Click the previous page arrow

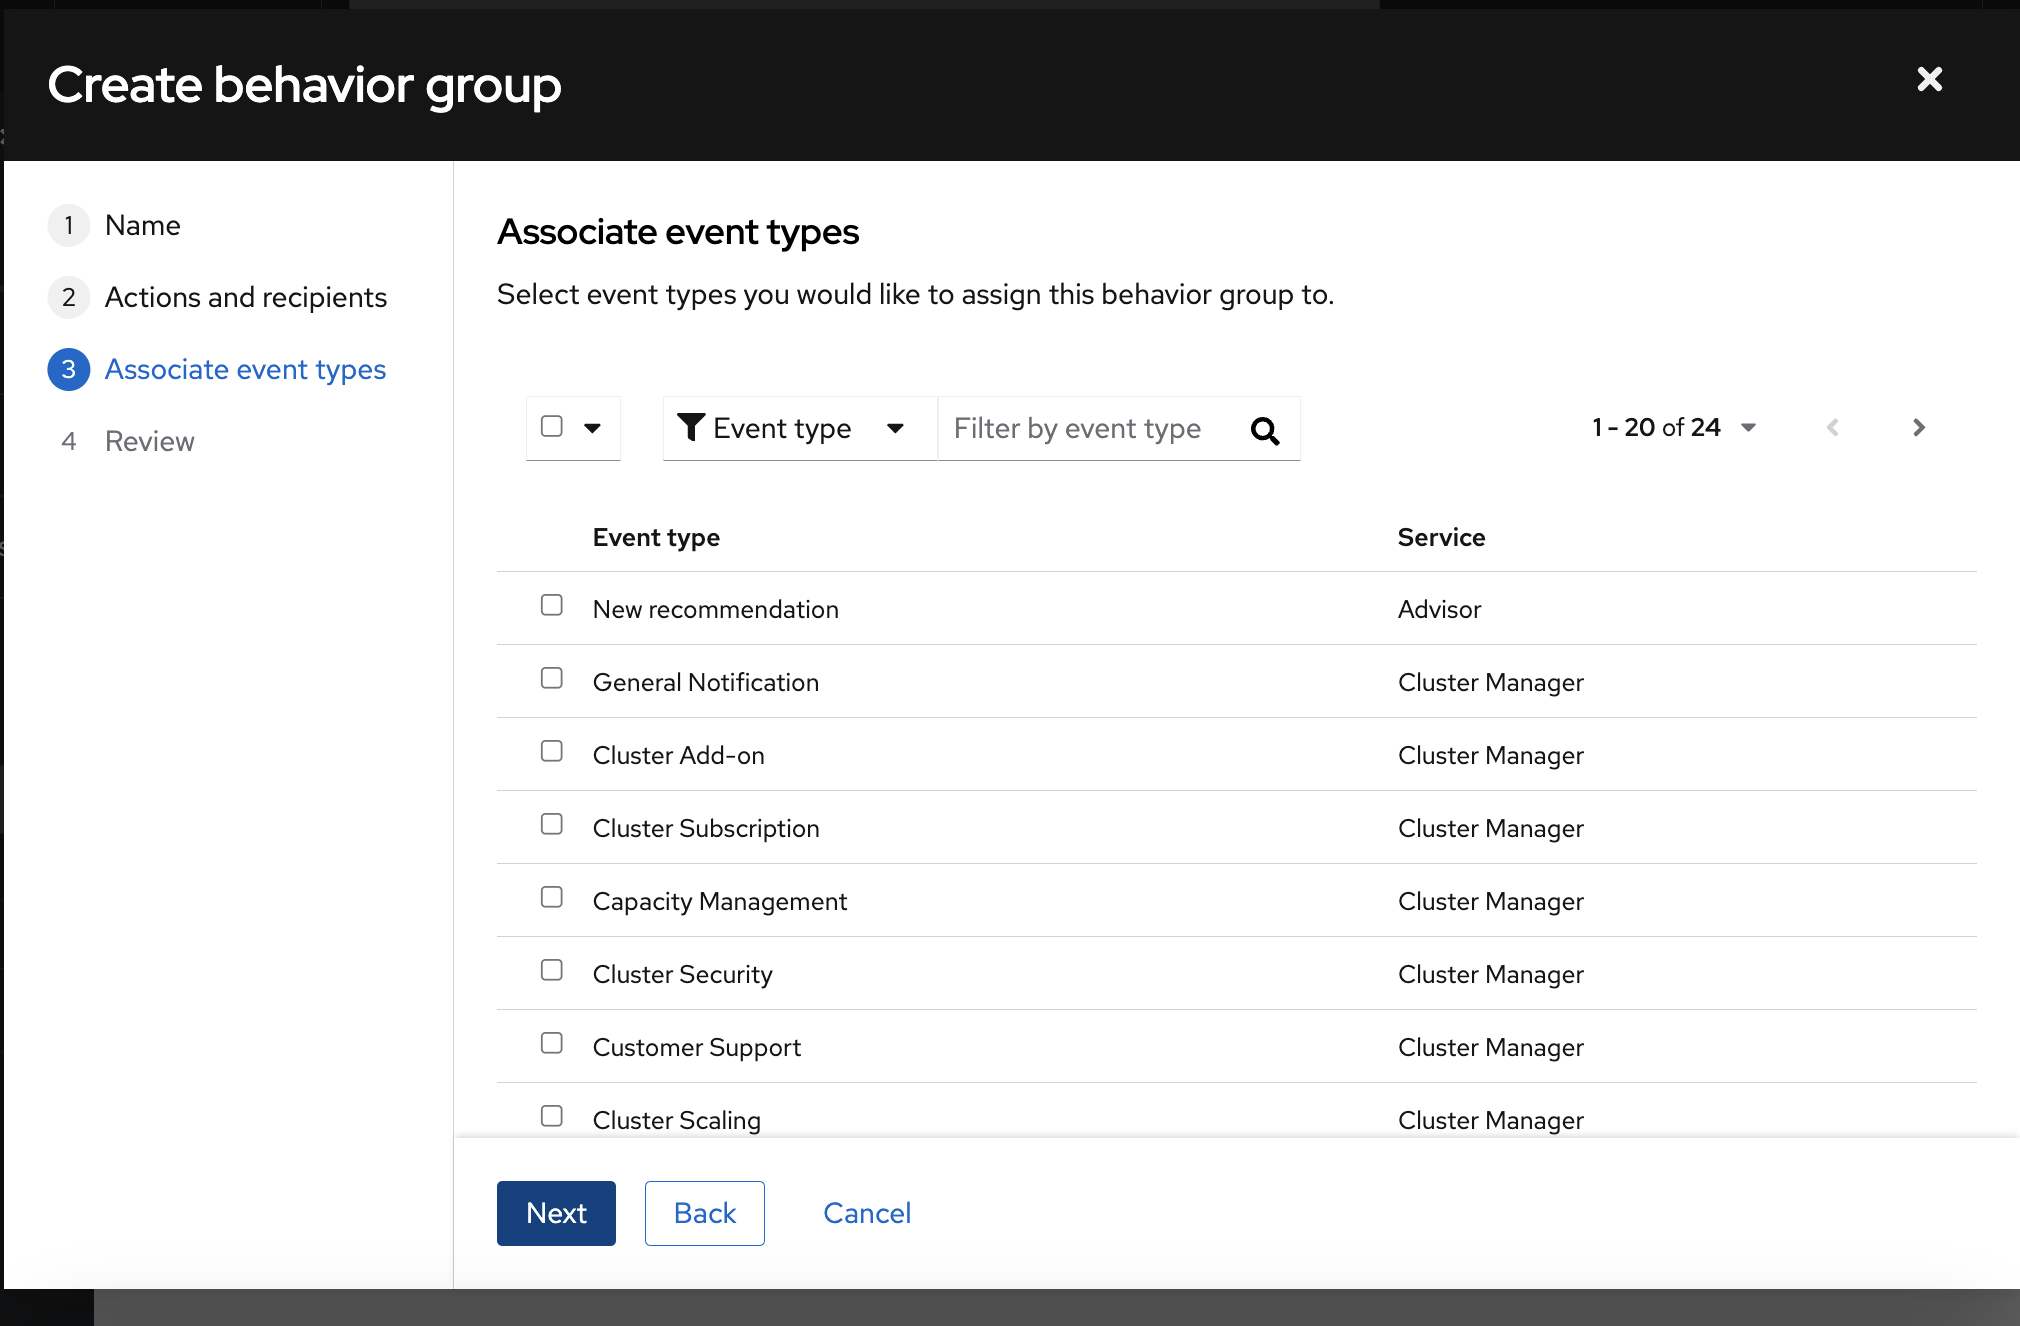[1832, 428]
